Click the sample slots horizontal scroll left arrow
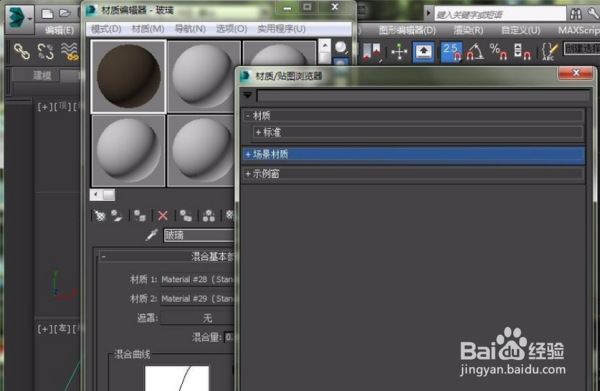 (x=96, y=195)
